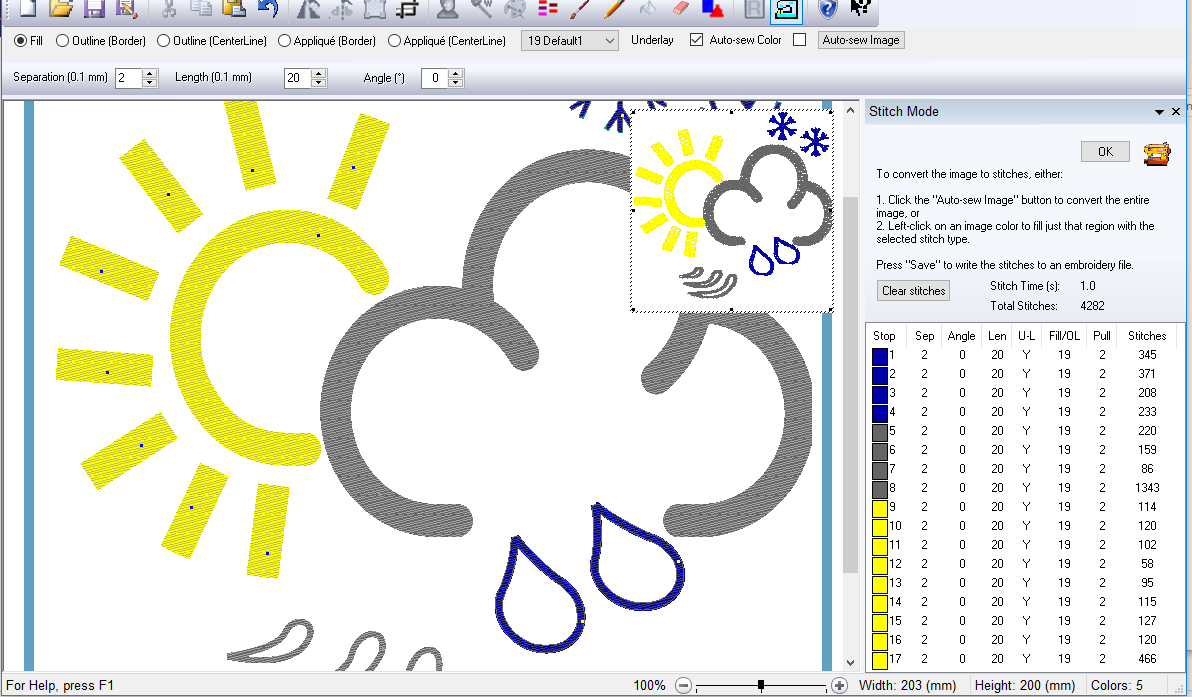Click the flip vertically icon
Viewport: 1192px width, 697px height.
tap(341, 8)
